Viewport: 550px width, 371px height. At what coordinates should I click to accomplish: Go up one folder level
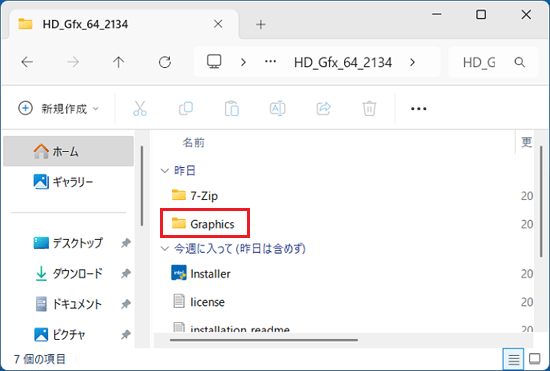tap(119, 62)
